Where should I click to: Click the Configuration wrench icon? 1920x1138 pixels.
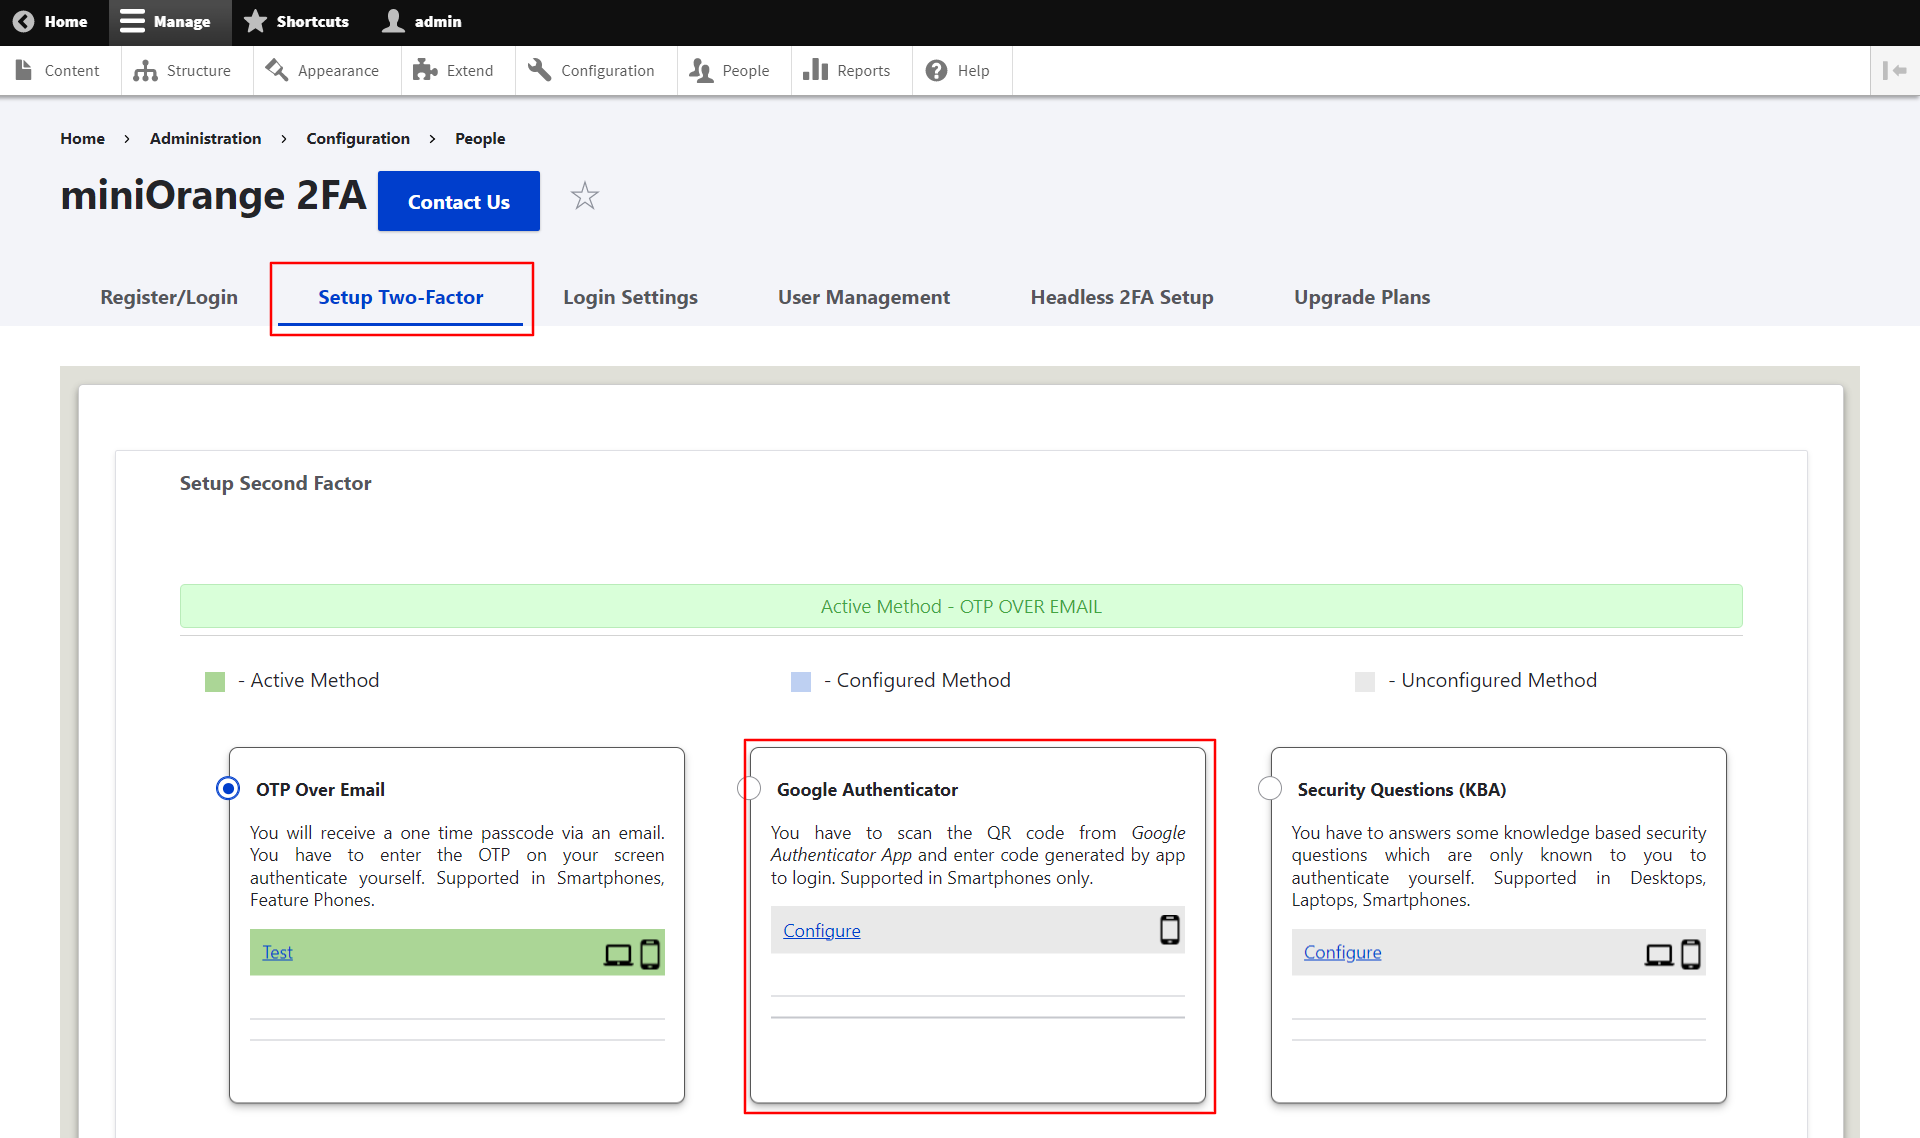click(540, 70)
